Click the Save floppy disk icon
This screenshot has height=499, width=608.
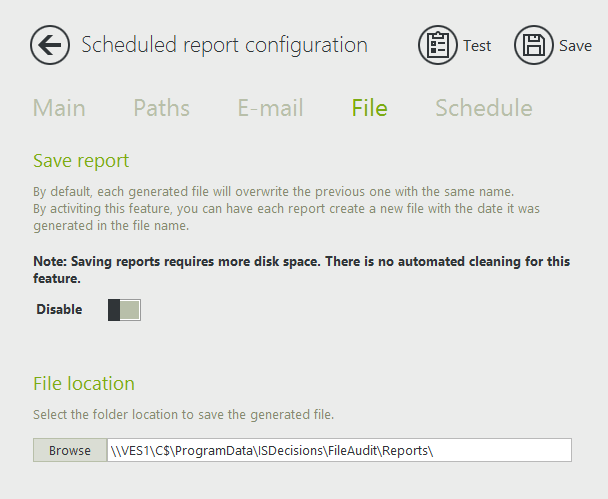[534, 45]
